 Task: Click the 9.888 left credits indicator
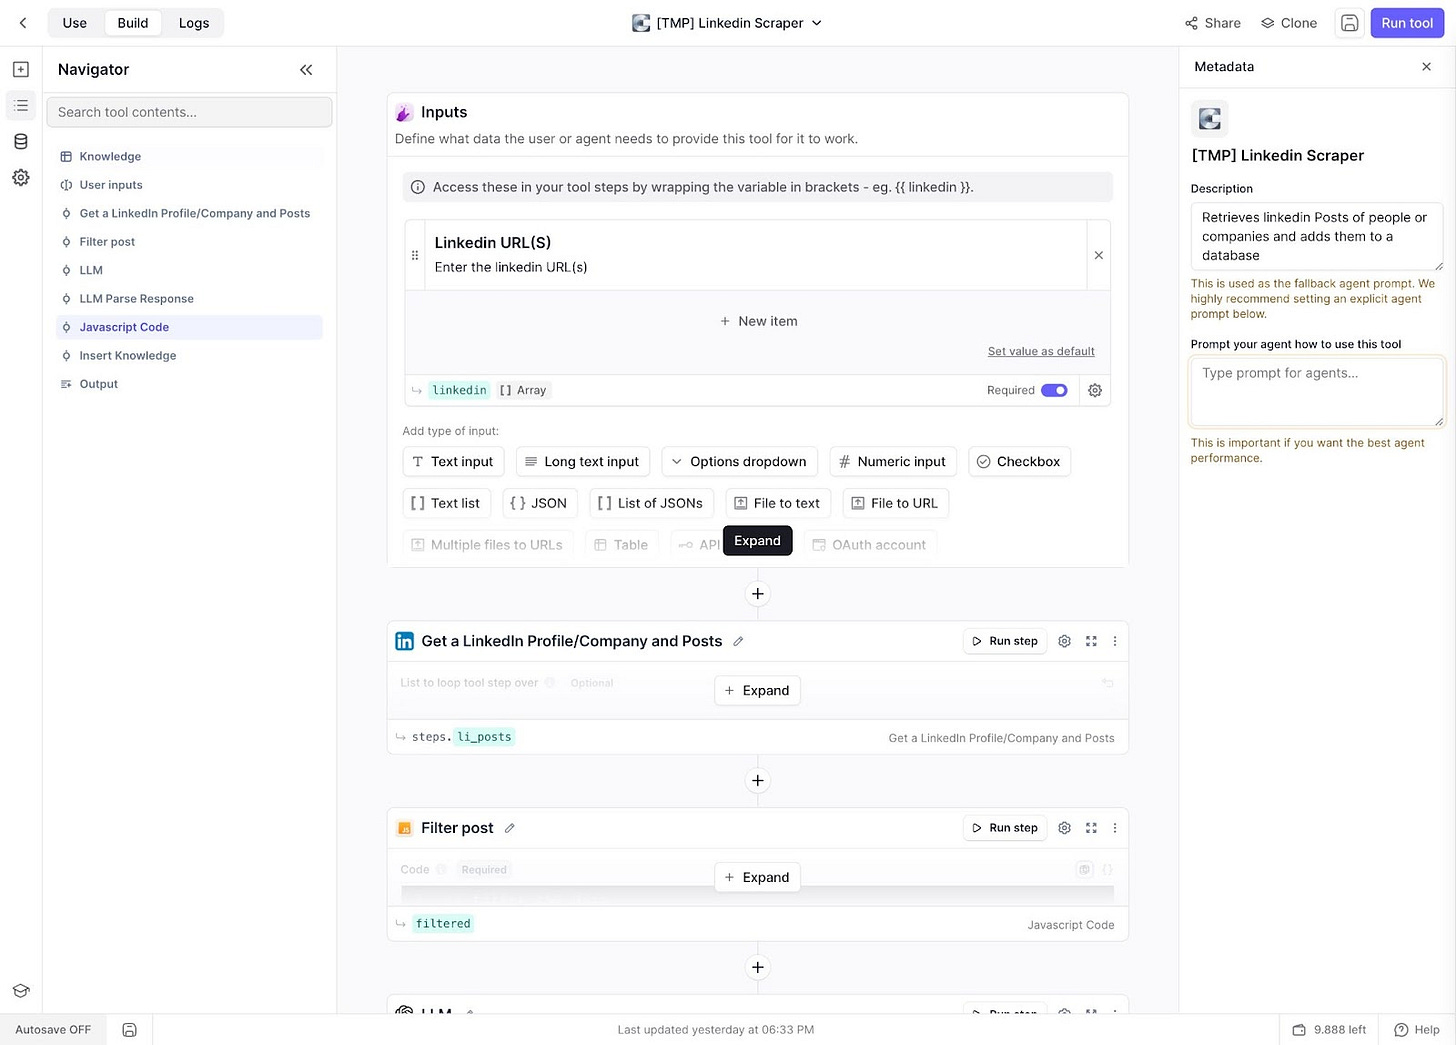(1329, 1030)
